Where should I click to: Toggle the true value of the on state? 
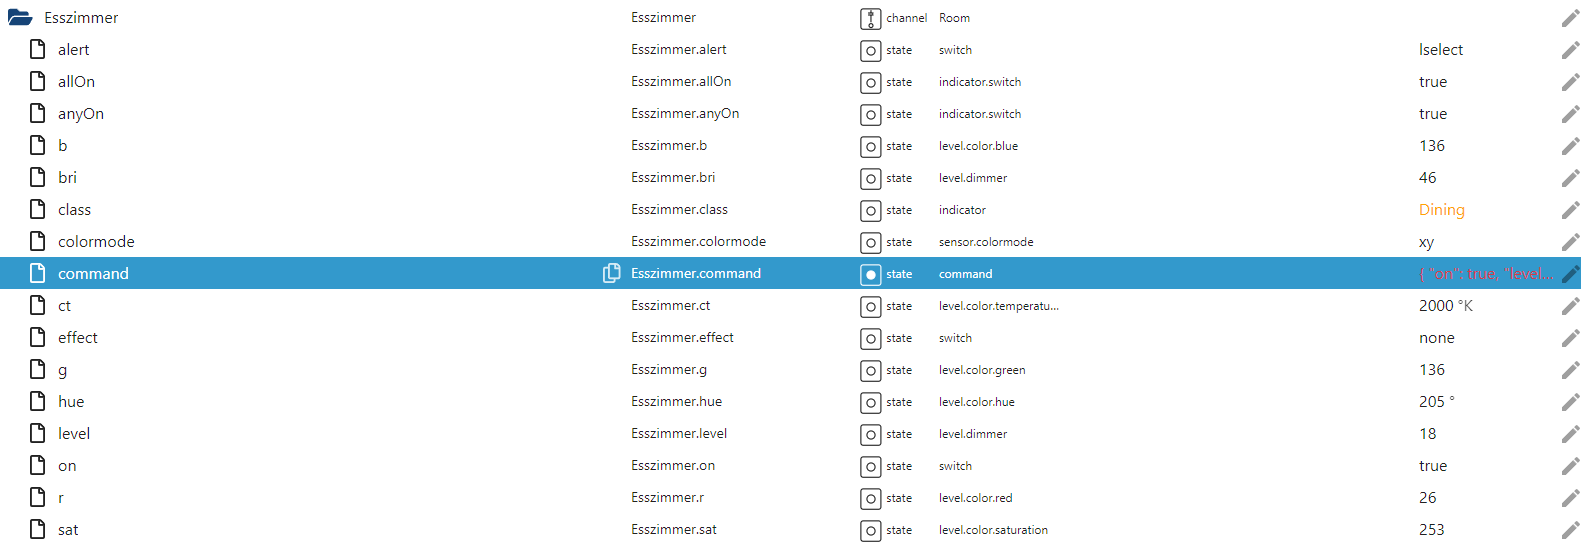point(1432,466)
